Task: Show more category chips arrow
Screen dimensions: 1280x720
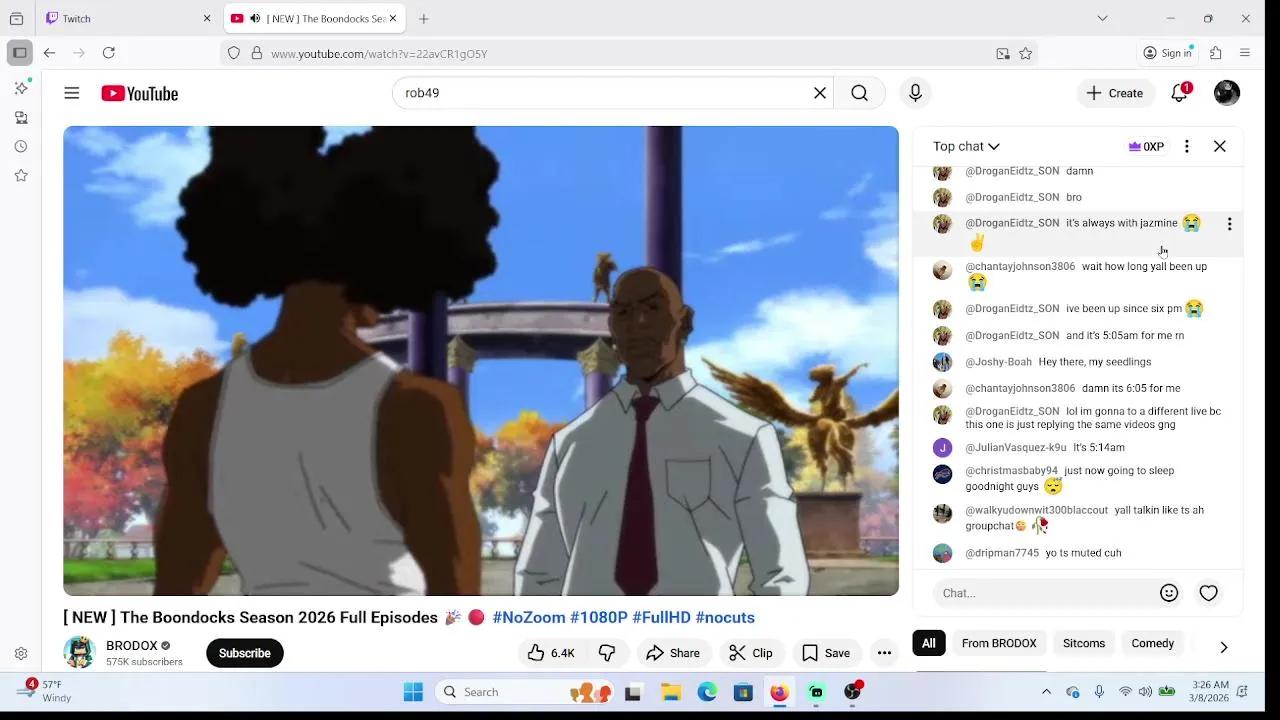Action: point(1223,647)
